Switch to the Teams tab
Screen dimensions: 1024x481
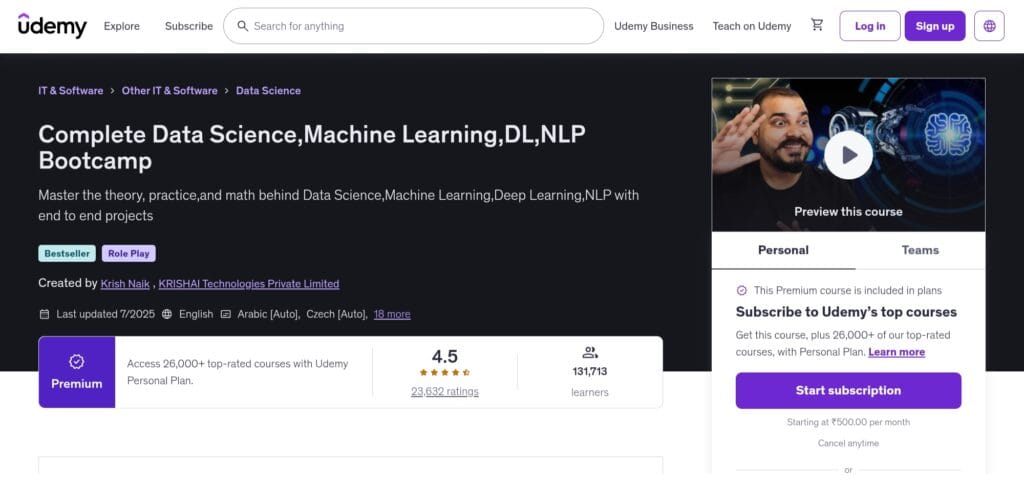click(920, 250)
